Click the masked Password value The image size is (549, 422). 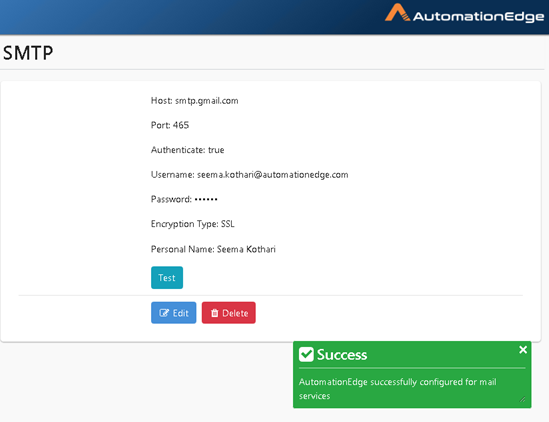coord(206,199)
